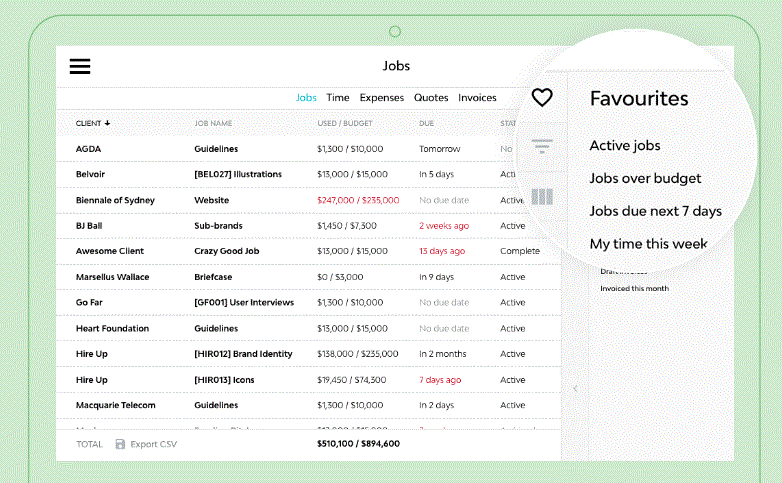Open the columns layout icon
The image size is (782, 483).
coord(542,197)
